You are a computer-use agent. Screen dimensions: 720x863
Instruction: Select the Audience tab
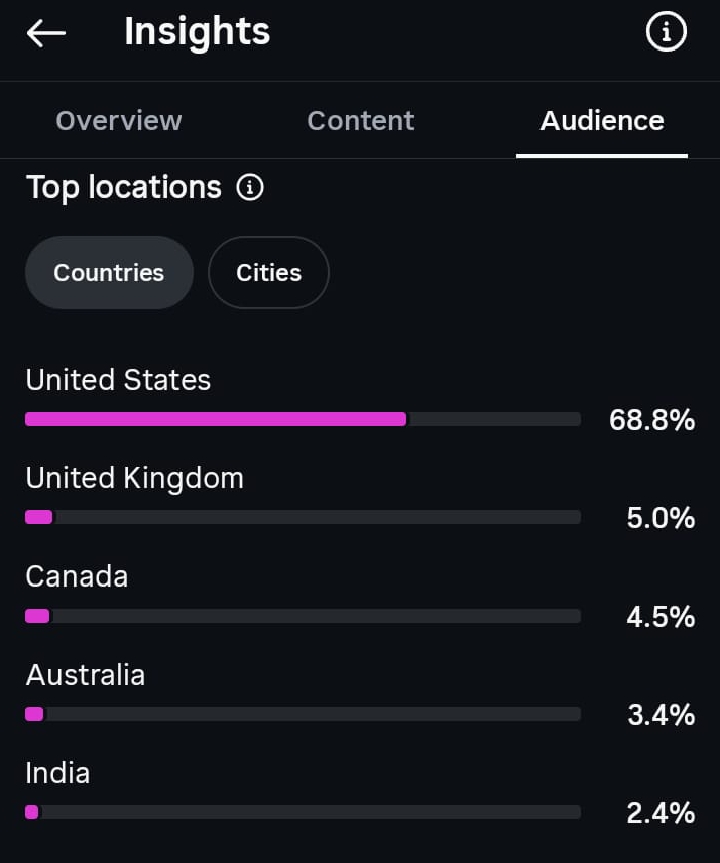[x=602, y=121]
